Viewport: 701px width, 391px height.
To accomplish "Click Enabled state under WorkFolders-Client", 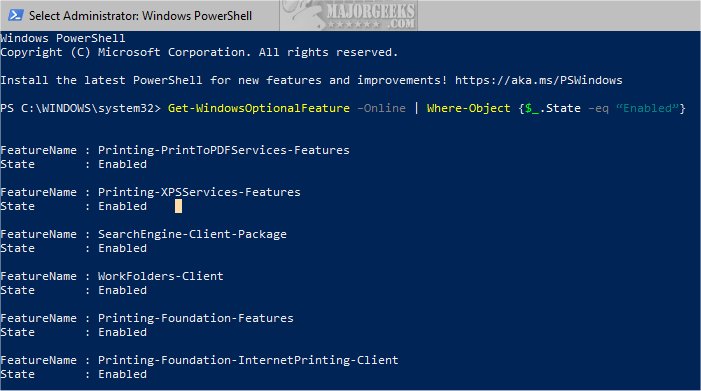I will [122, 290].
